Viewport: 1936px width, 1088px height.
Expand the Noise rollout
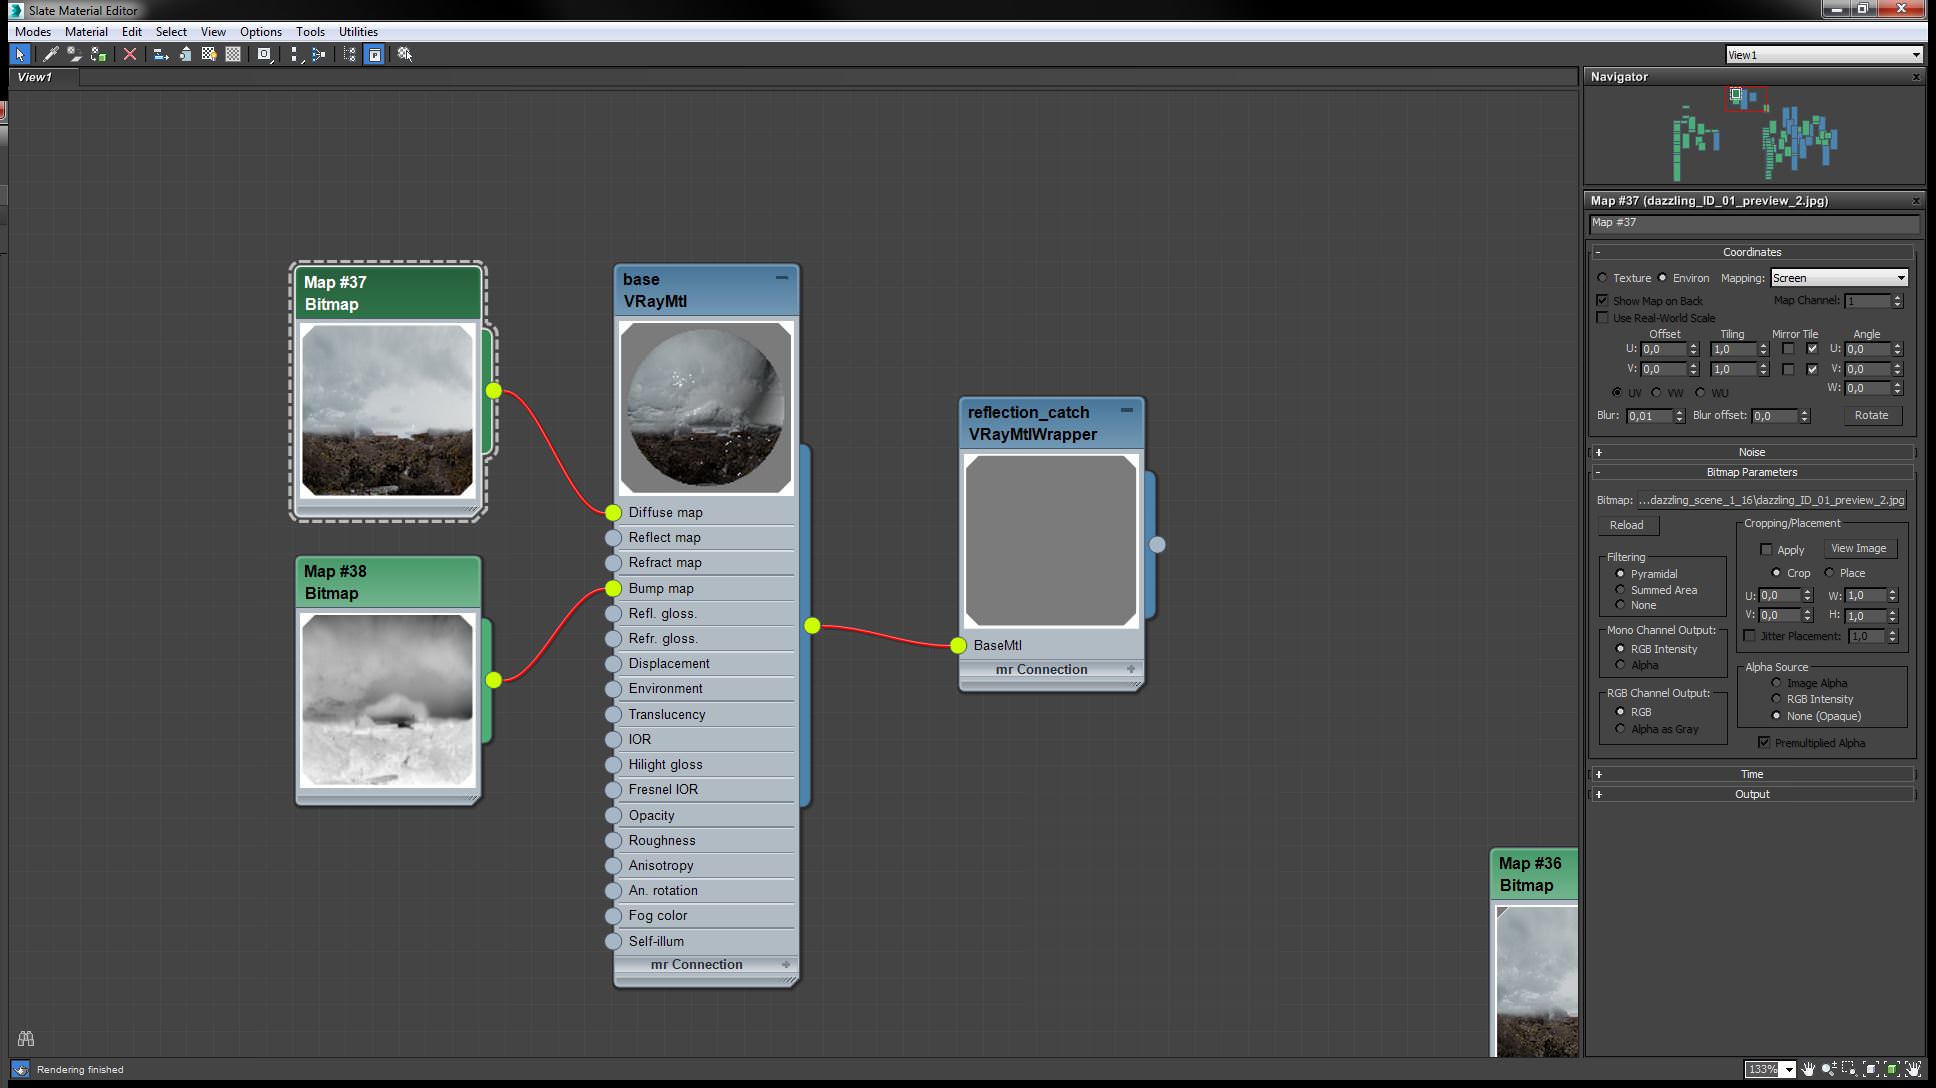coord(1752,452)
